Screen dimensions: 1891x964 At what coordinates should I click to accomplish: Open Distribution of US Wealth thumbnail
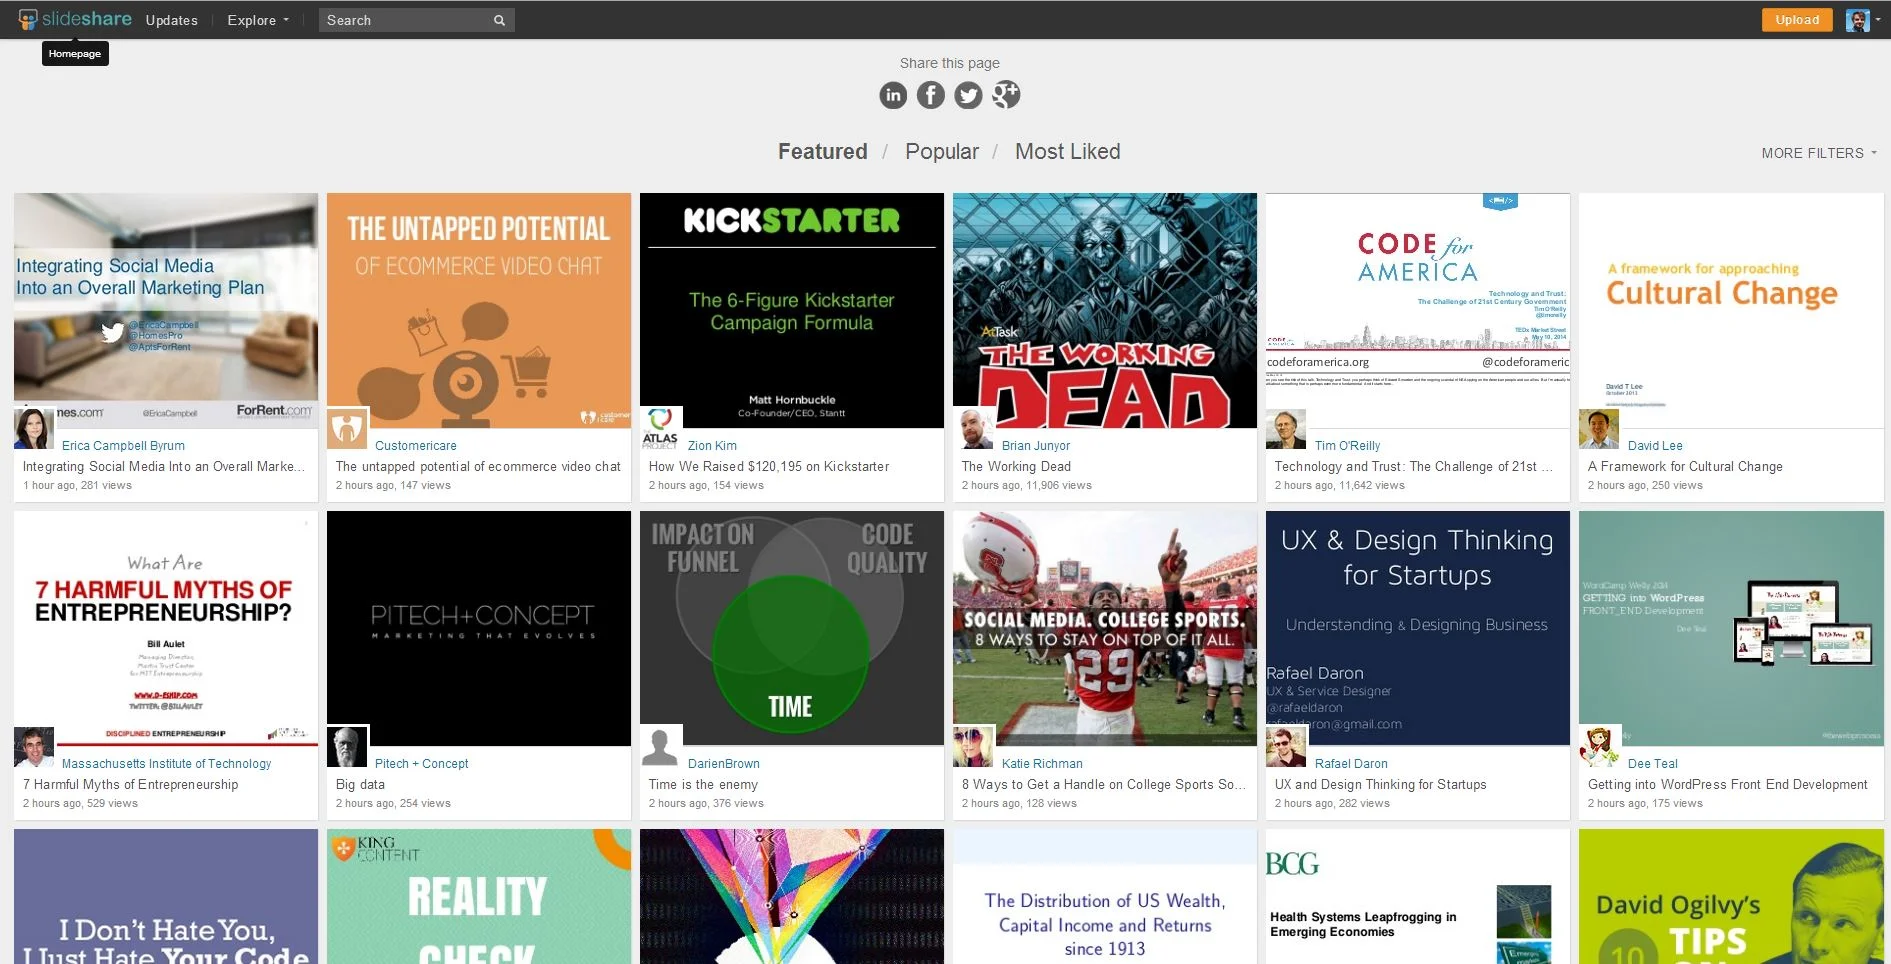pos(1105,897)
